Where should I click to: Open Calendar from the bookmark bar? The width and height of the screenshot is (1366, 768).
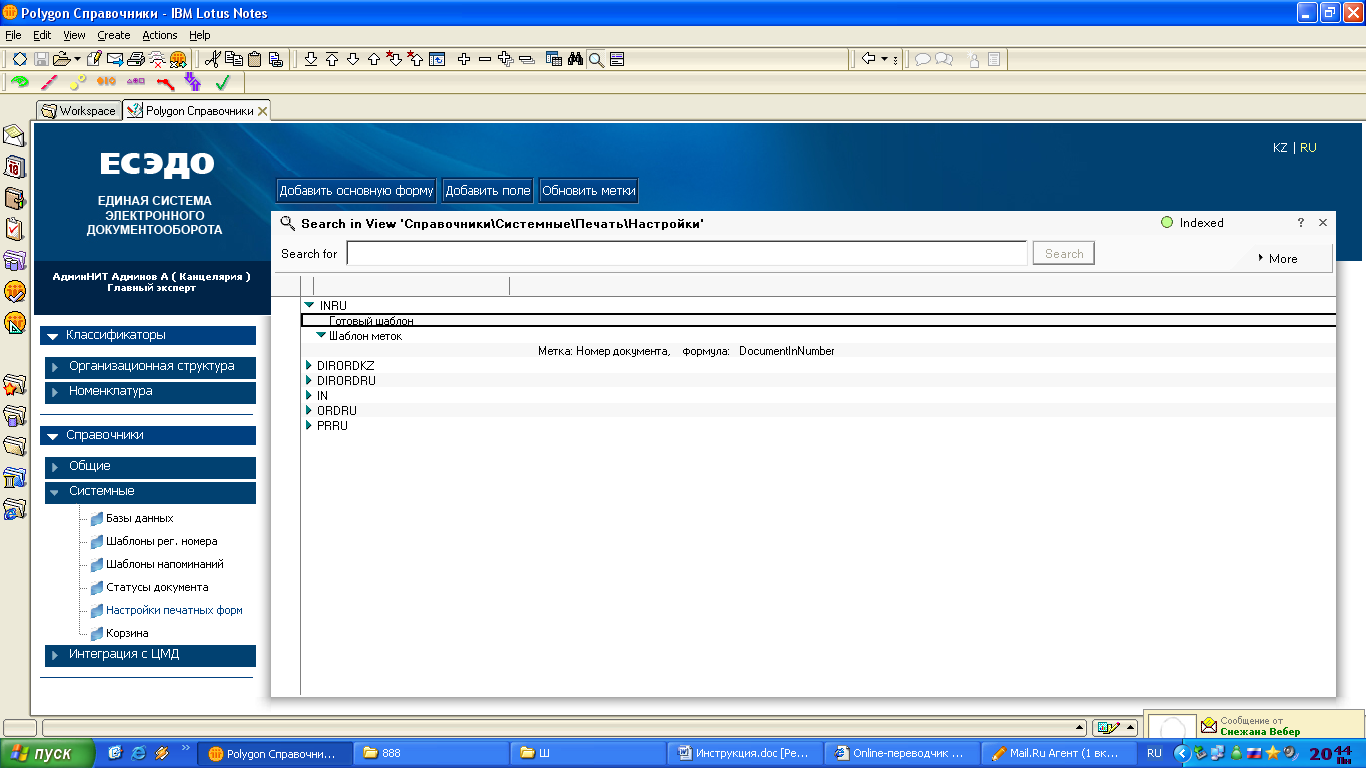(x=15, y=167)
